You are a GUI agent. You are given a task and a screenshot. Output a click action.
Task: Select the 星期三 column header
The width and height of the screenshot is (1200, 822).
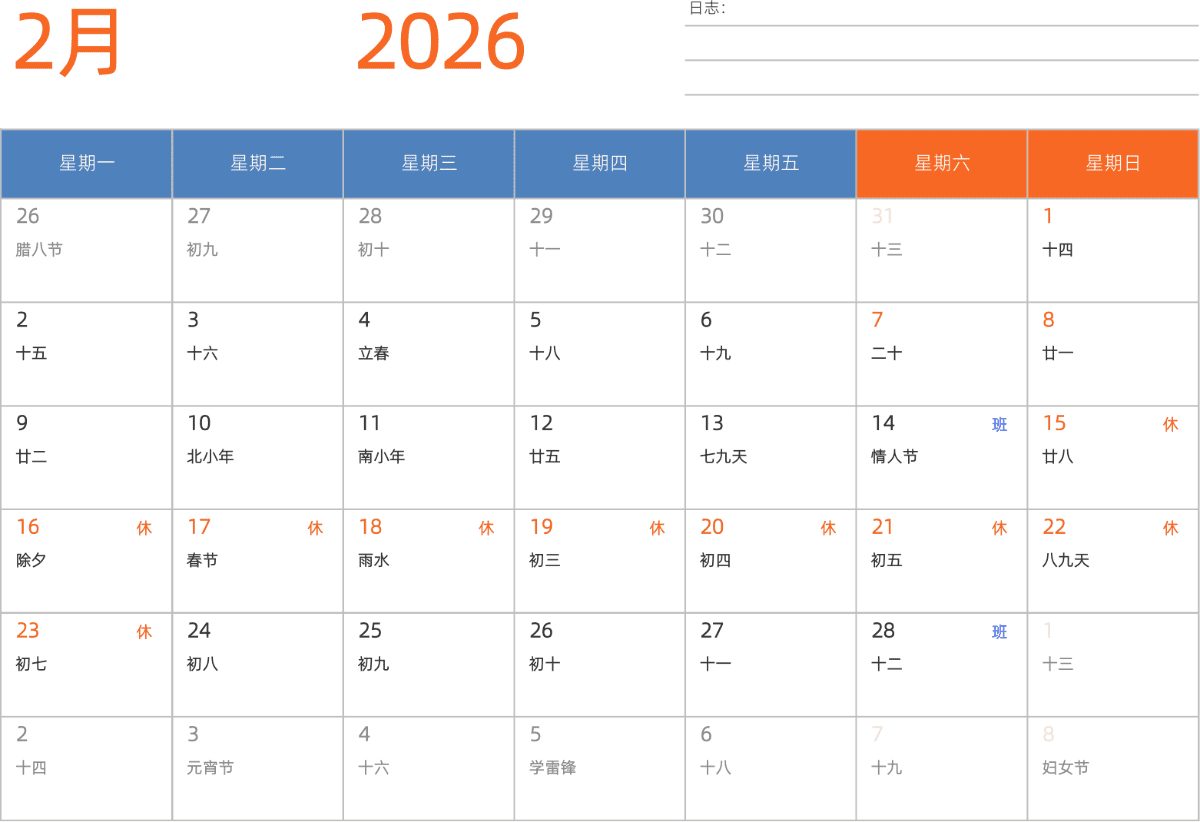(429, 163)
